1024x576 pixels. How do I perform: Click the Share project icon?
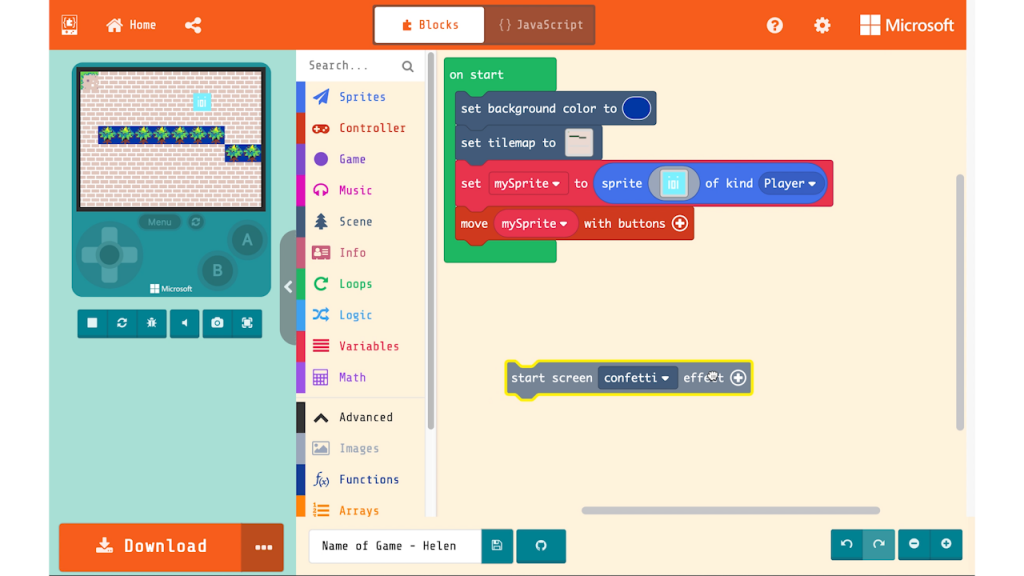[193, 25]
